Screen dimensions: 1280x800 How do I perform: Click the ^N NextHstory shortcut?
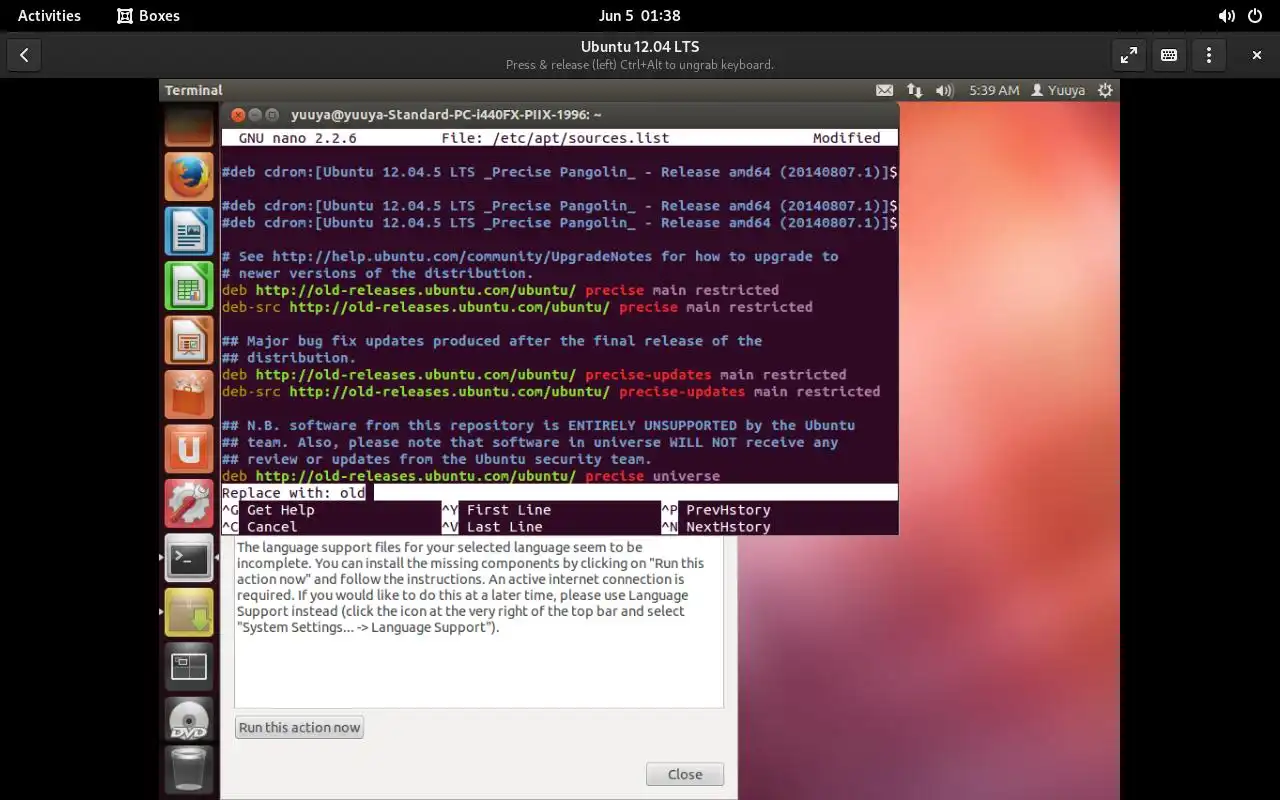[x=716, y=527]
